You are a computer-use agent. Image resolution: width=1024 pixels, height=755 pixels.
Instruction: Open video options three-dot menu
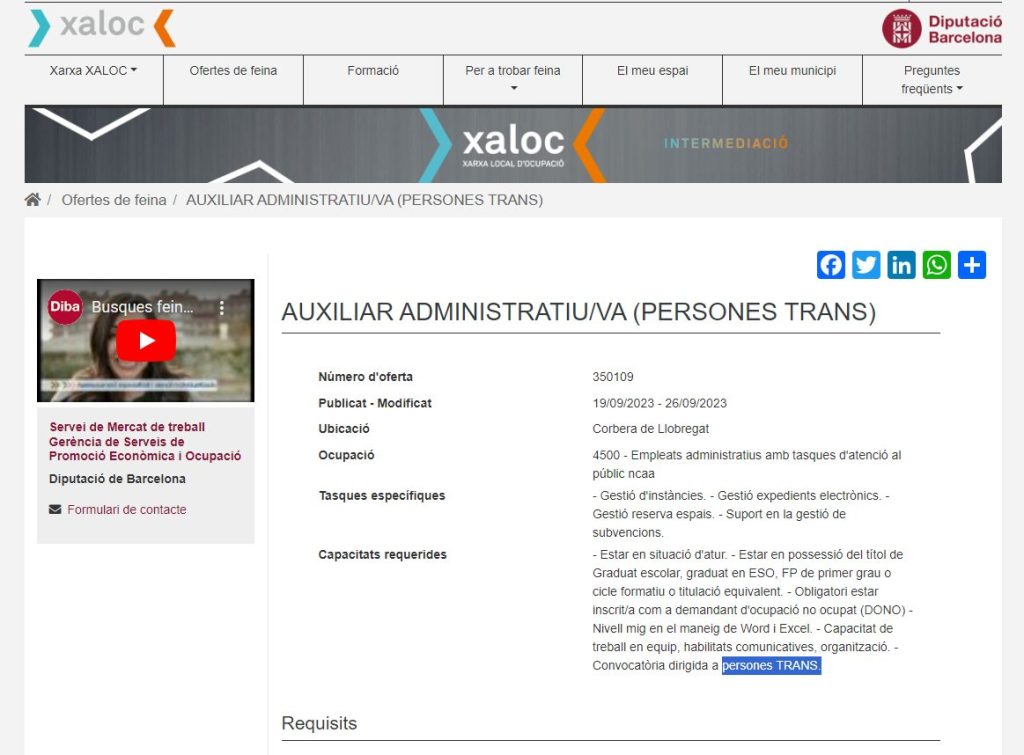coord(222,308)
